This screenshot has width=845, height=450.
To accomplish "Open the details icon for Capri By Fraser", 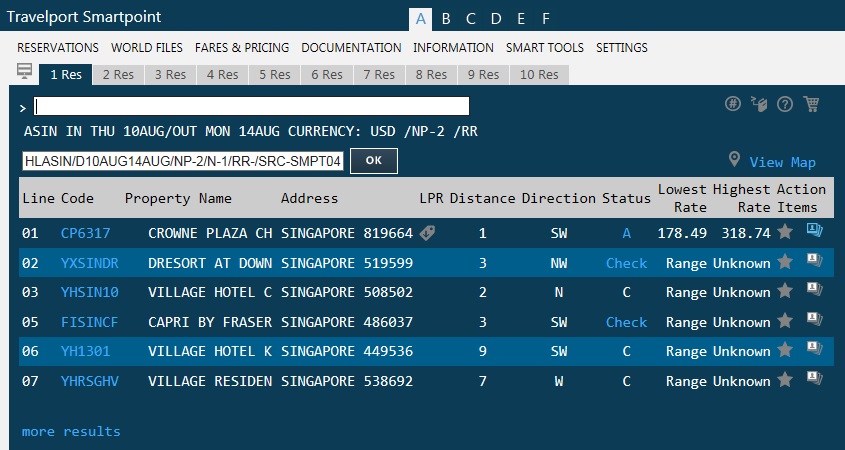I will pos(814,319).
